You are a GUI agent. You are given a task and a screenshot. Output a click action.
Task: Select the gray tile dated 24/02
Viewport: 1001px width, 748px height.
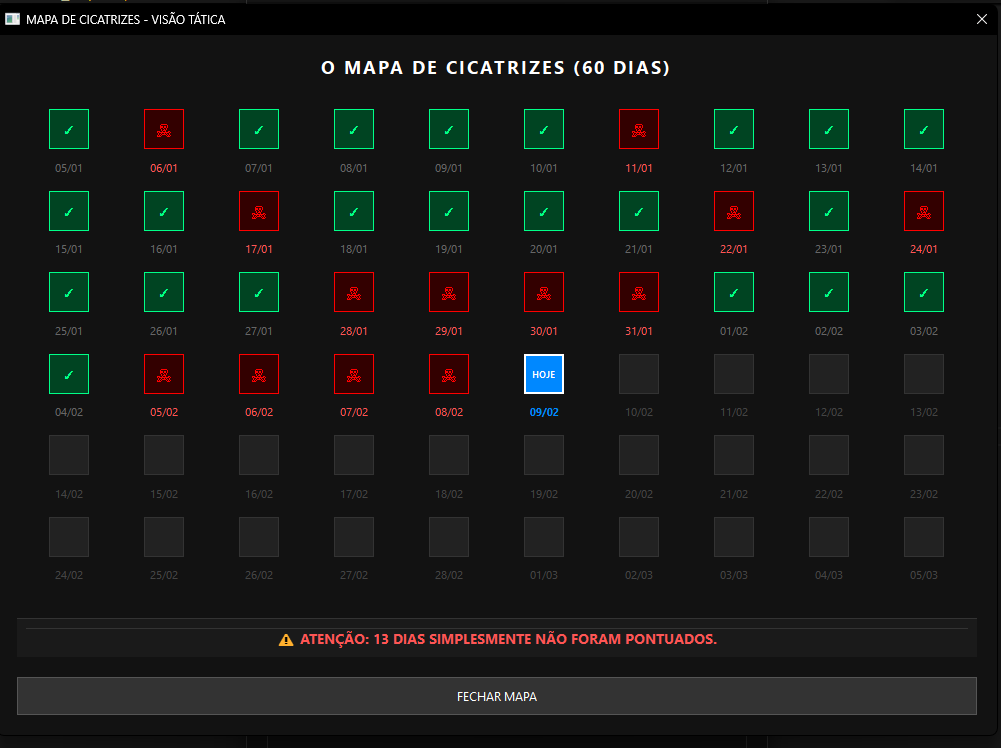(69, 537)
